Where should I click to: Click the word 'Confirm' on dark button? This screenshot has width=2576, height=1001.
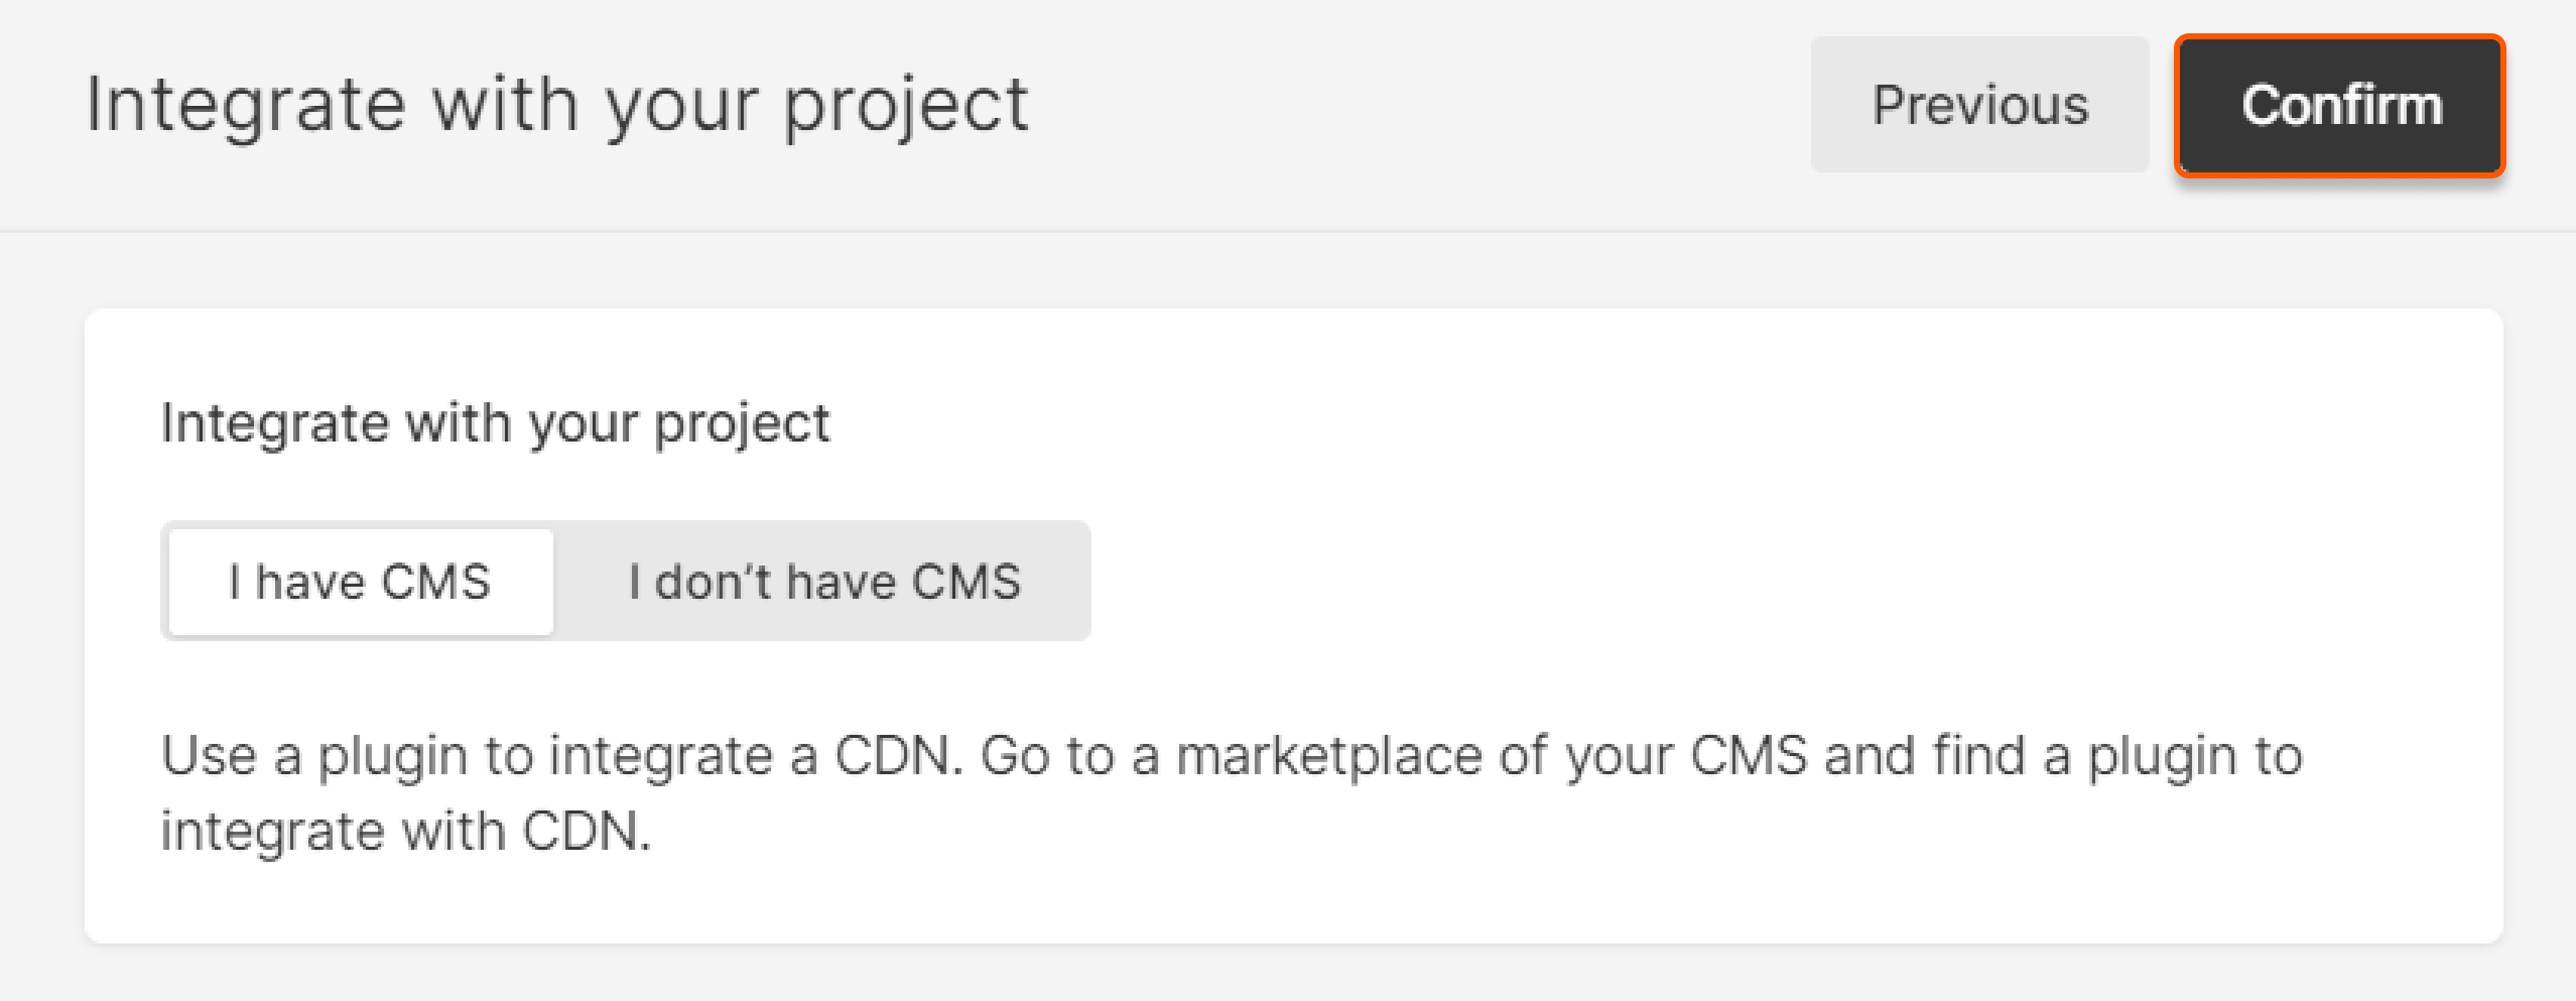[x=2341, y=105]
